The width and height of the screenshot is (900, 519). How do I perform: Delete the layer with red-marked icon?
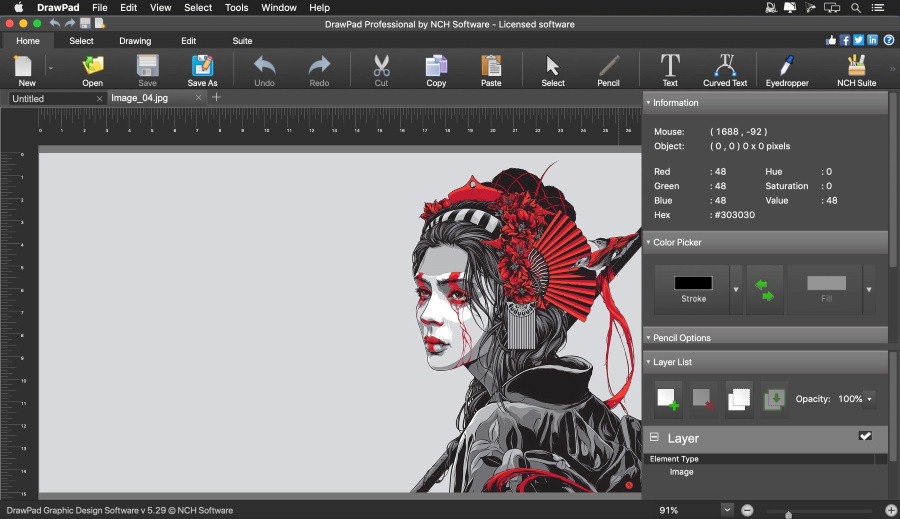point(703,398)
